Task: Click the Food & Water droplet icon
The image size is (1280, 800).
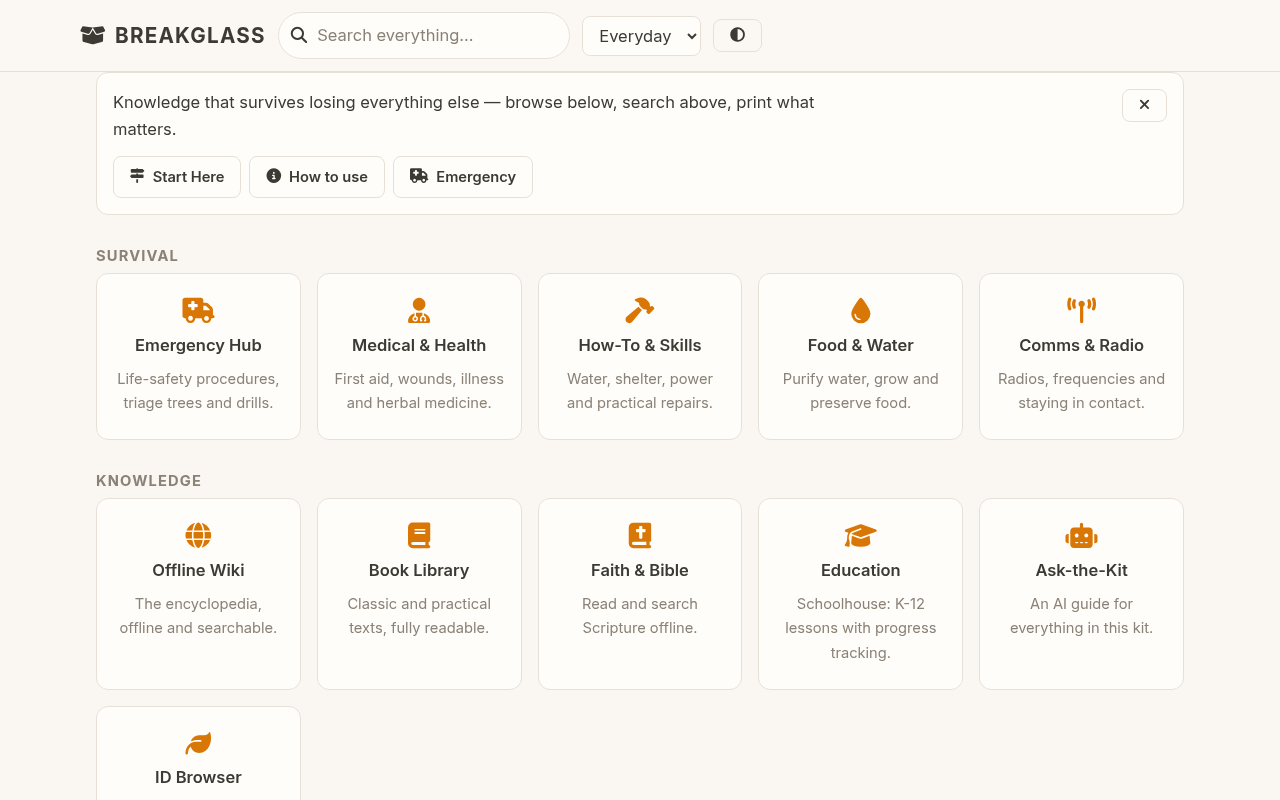Action: point(861,310)
